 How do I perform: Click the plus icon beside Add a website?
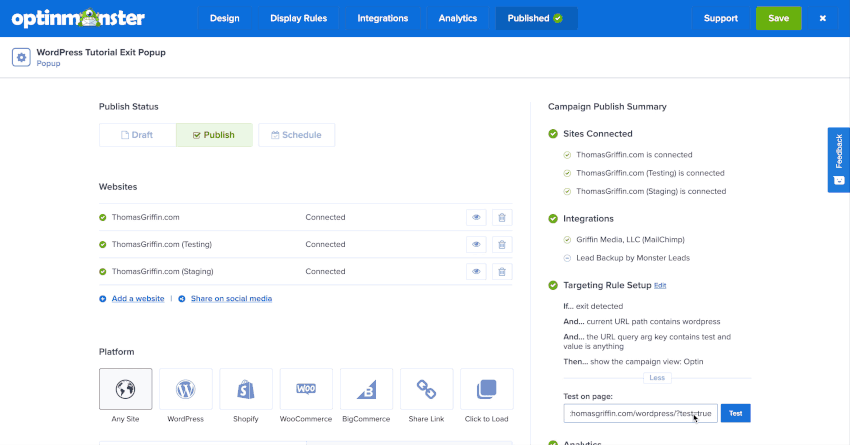click(x=102, y=299)
